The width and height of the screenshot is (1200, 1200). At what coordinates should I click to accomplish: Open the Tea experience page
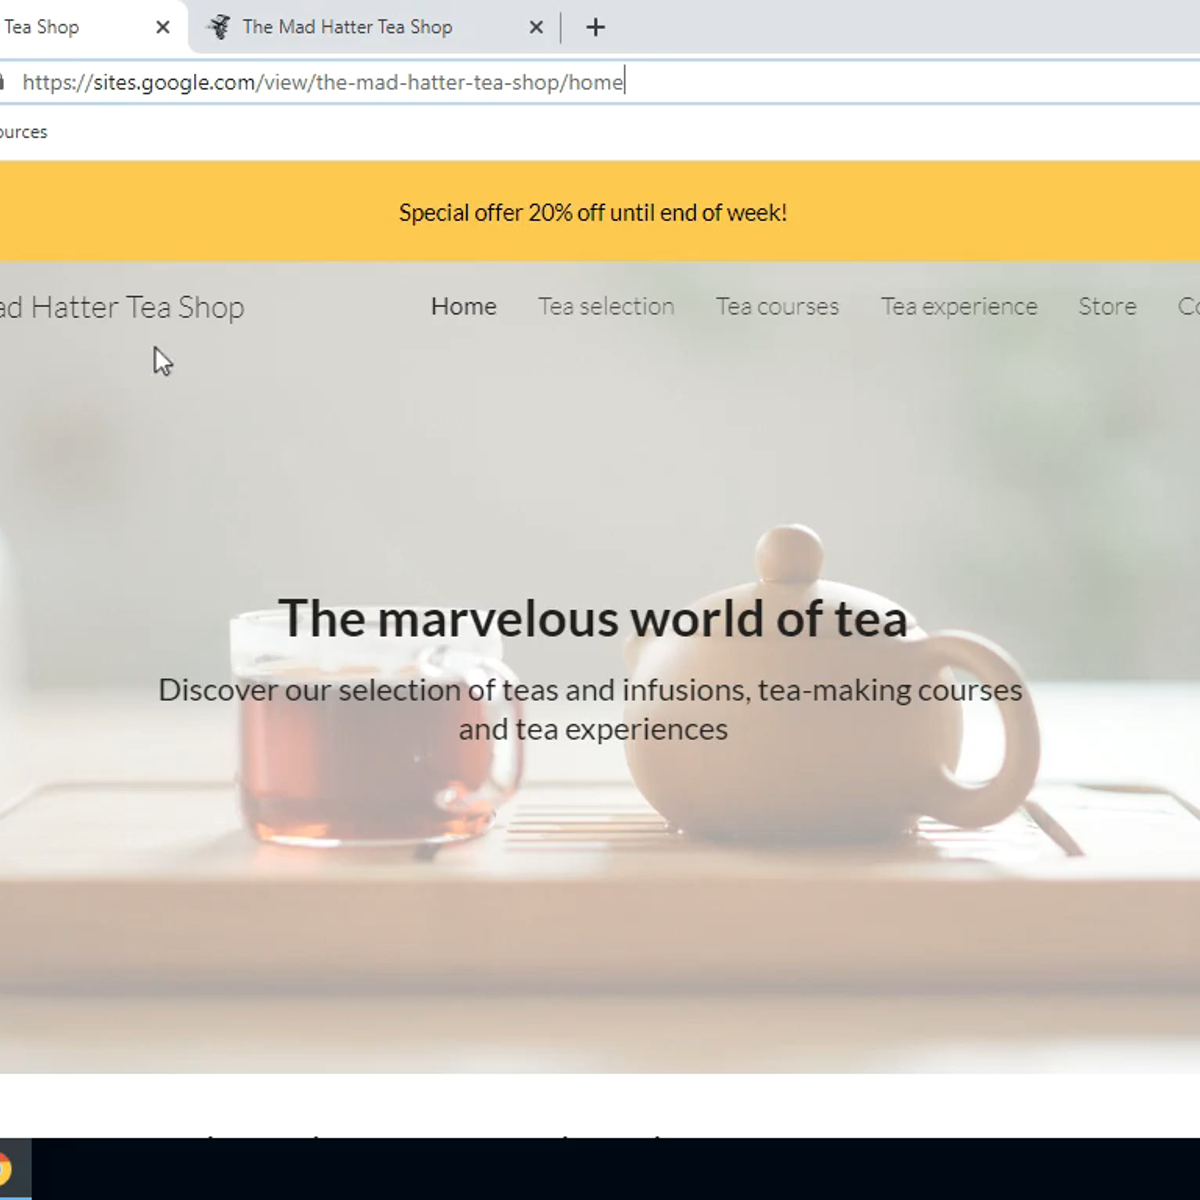coord(958,307)
